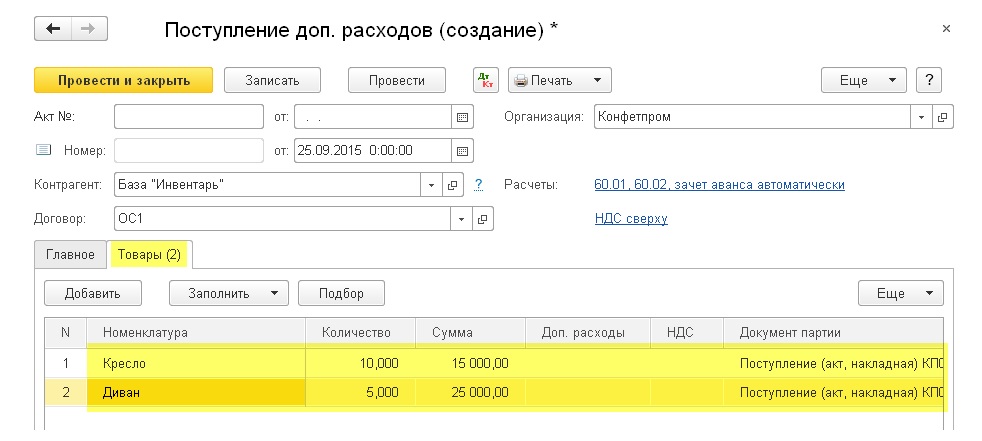
Task: Click the Записать button
Action: pos(272,80)
